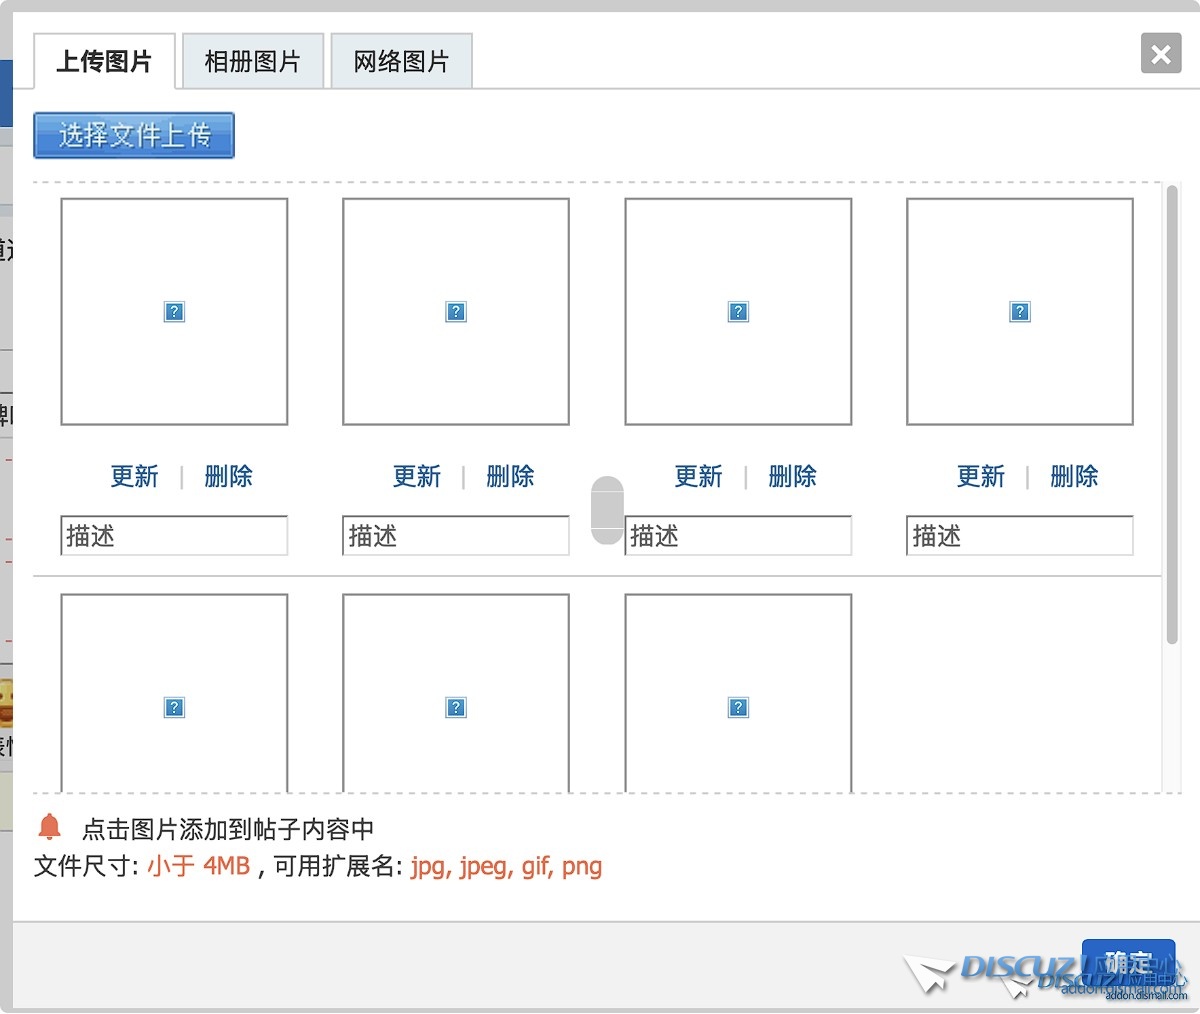Click the jpg, jpeg, gif, png extensions text
1200x1014 pixels.
(506, 867)
